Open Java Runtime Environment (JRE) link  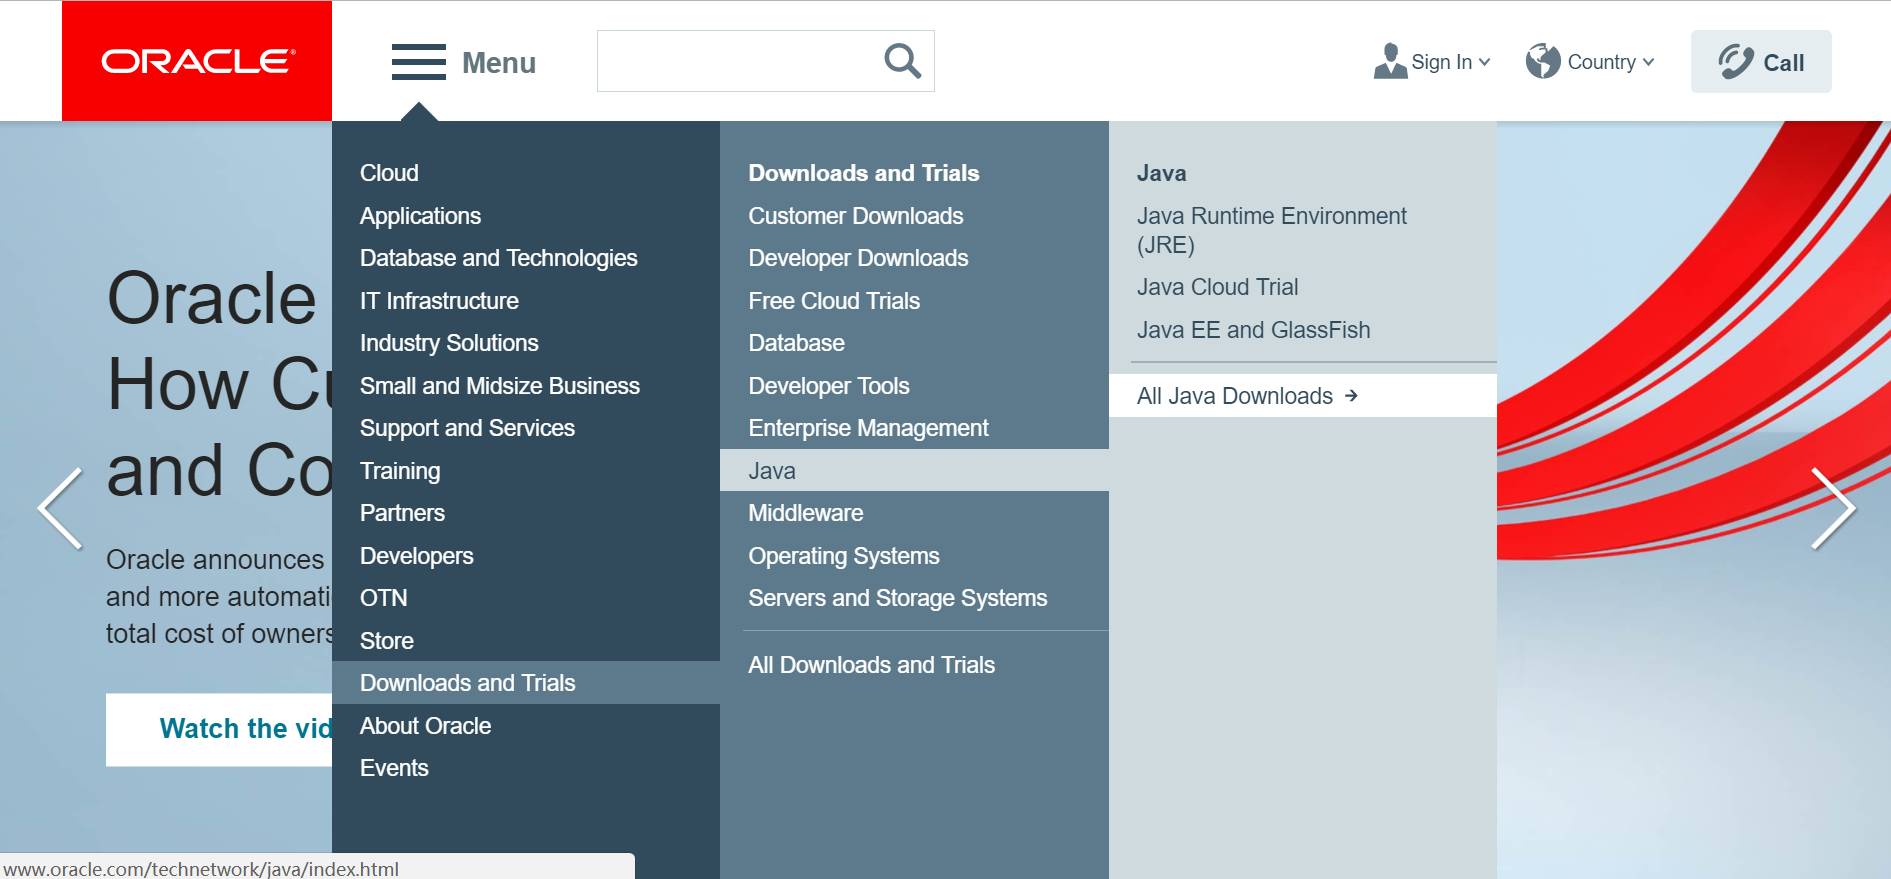(x=1271, y=230)
